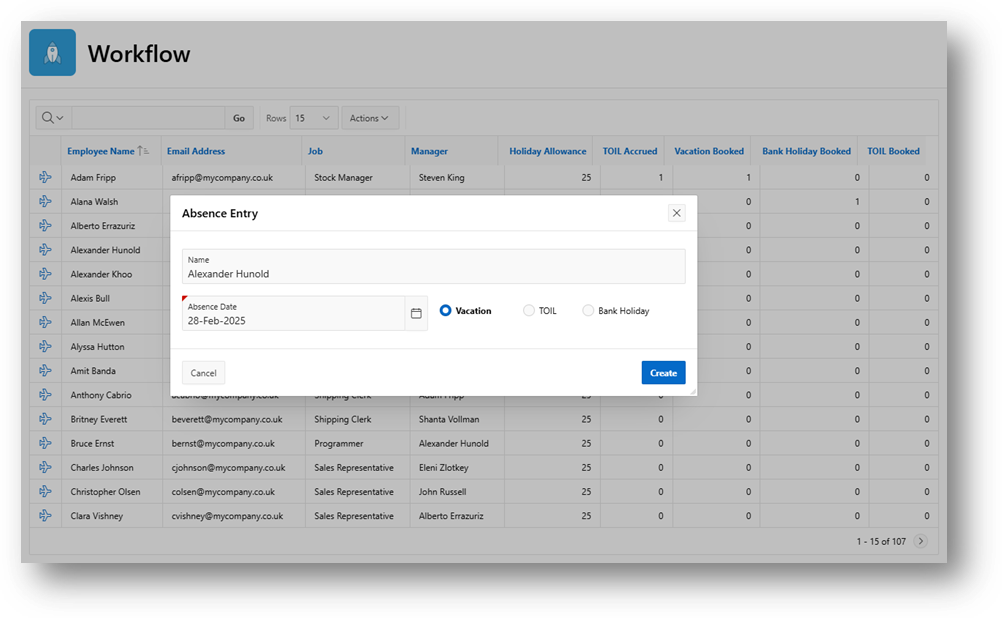1002x618 pixels.
Task: Click the TOIL Accrued column header
Action: pyautogui.click(x=629, y=151)
